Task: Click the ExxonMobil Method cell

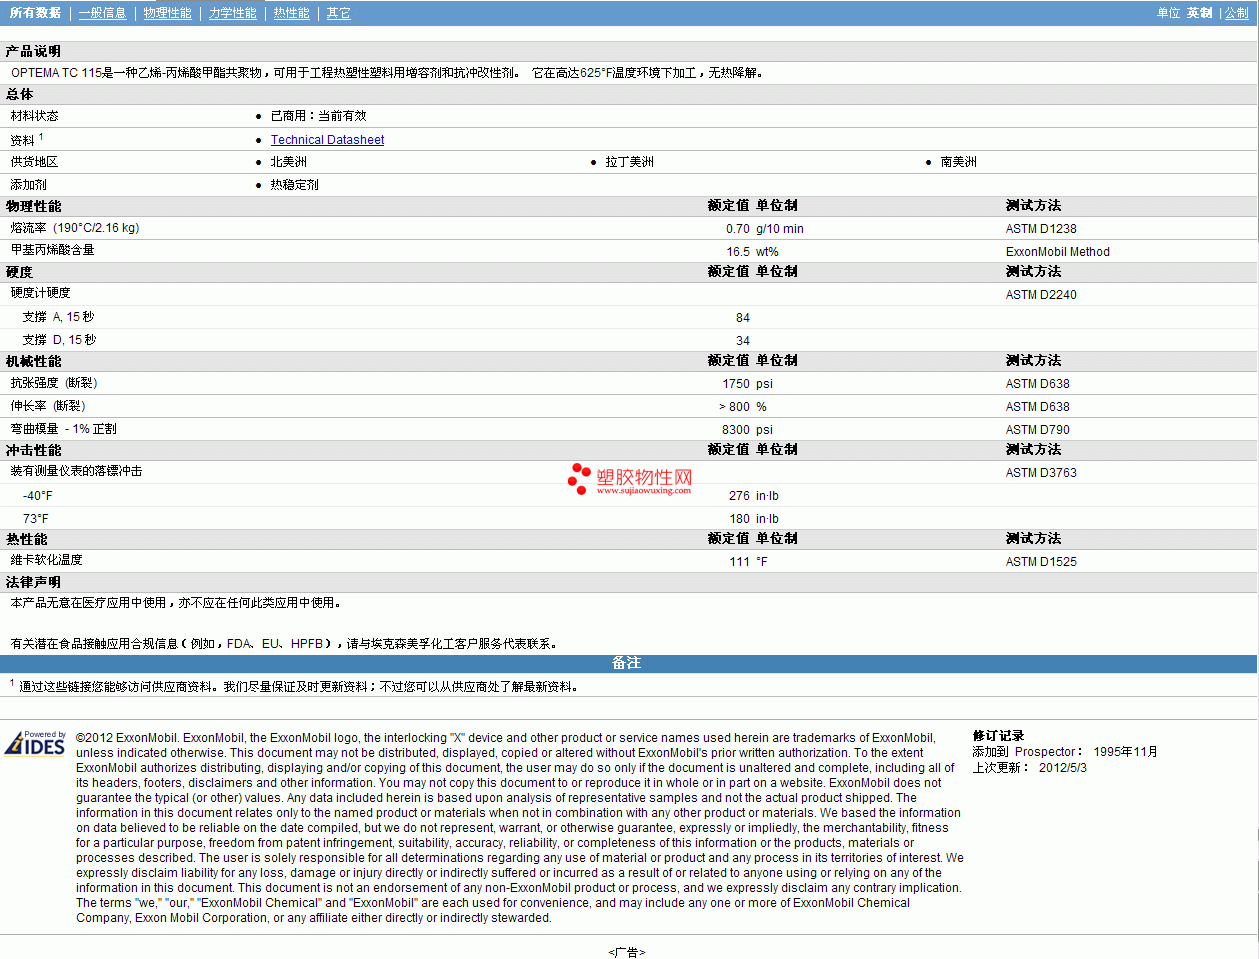Action: click(x=1057, y=252)
